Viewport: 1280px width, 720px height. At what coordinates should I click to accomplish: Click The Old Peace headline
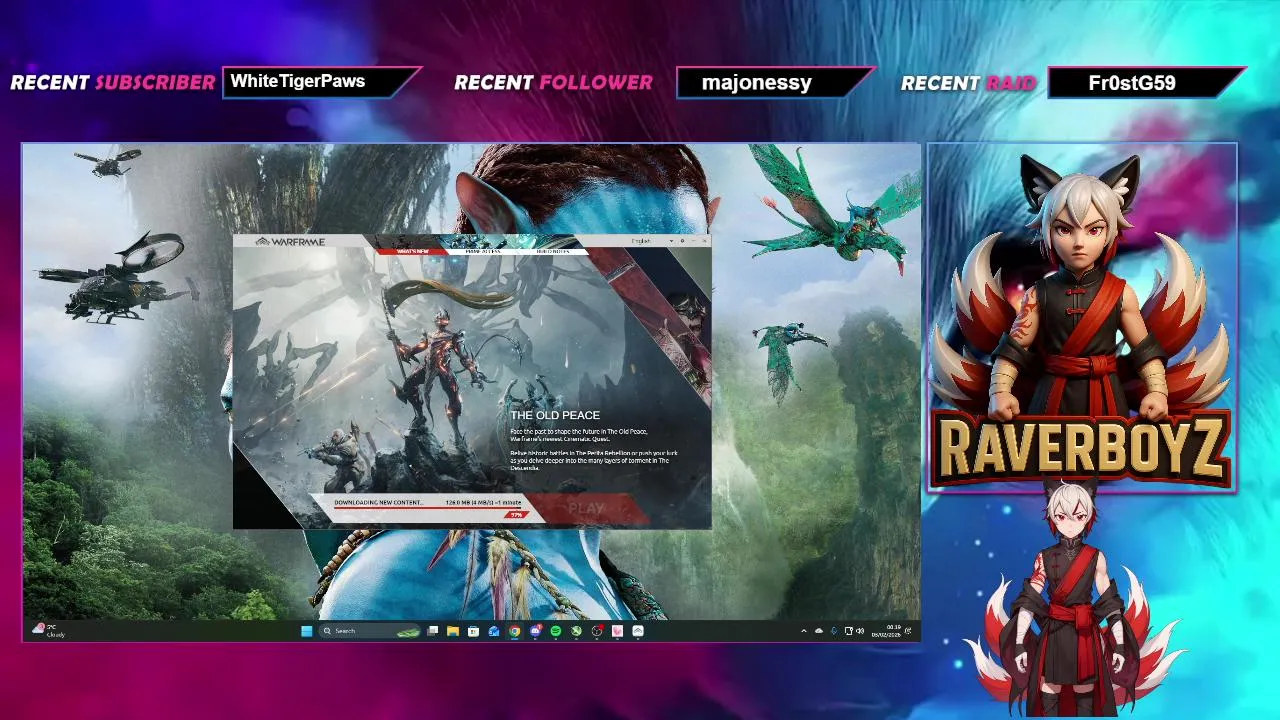click(555, 415)
